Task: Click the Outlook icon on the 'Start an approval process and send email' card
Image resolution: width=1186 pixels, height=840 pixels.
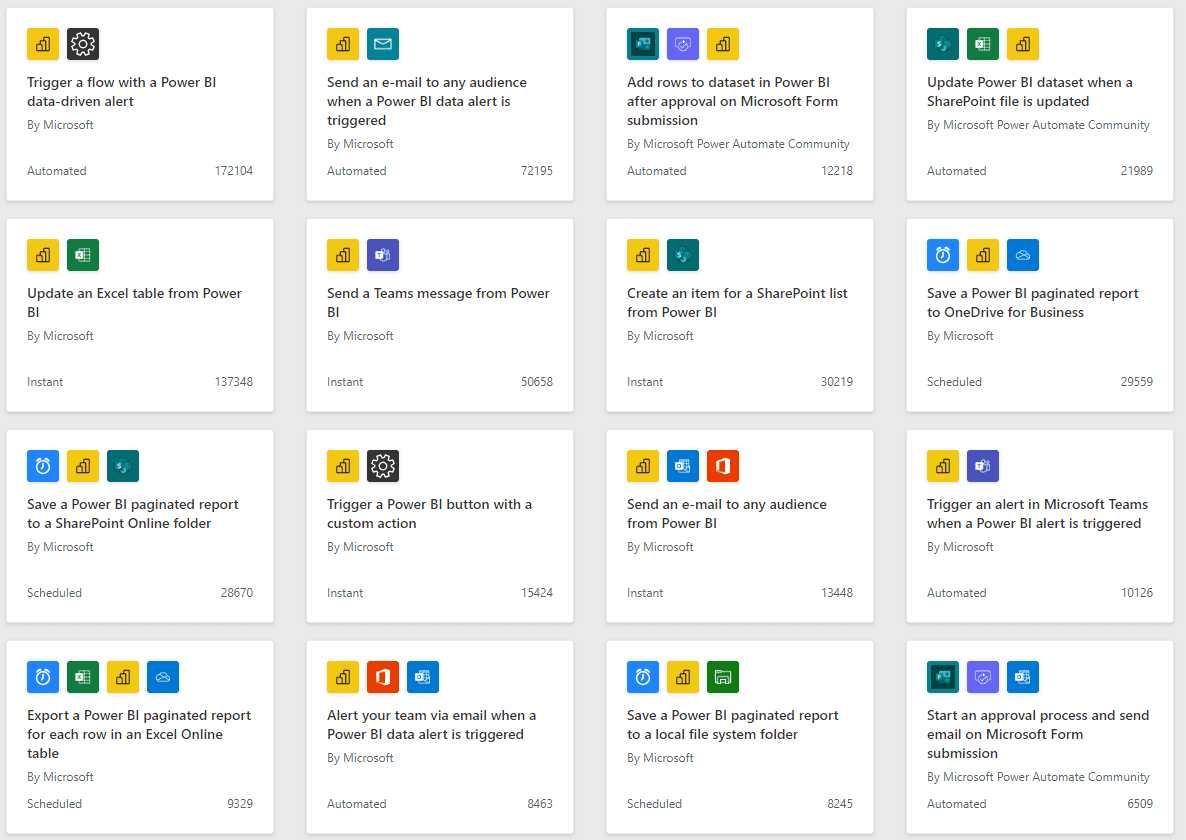Action: pyautogui.click(x=1023, y=677)
